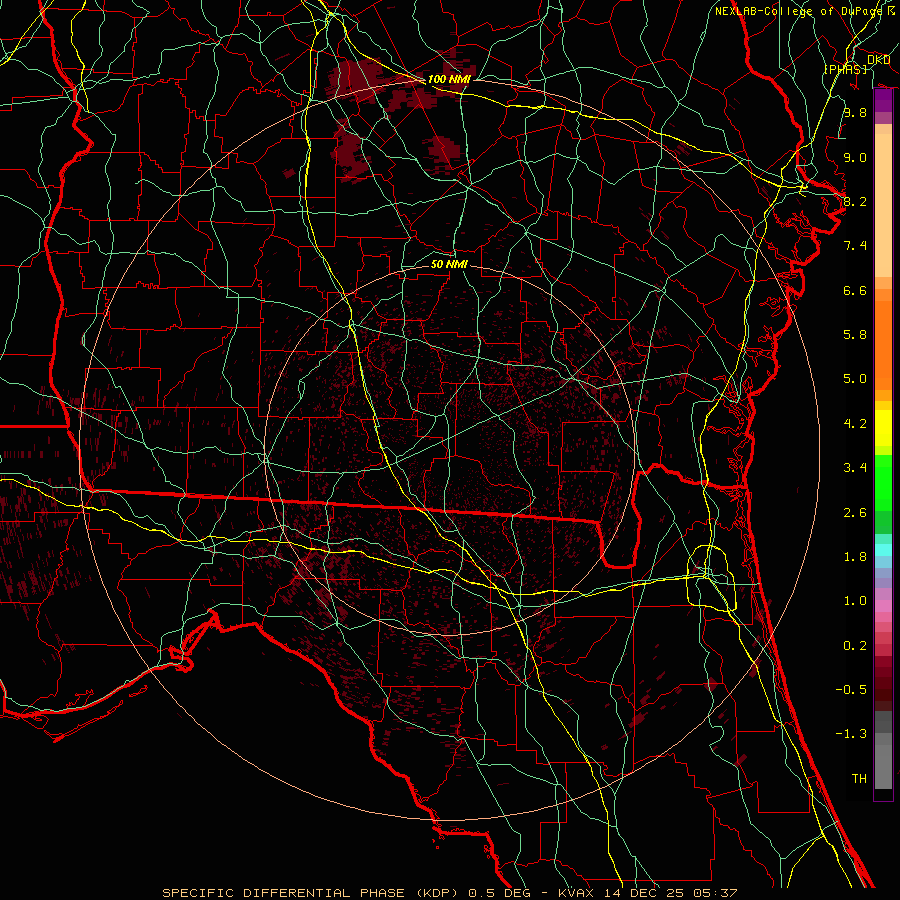The width and height of the screenshot is (900, 900).
Task: Click the purple swatch atop the color scale
Action: (x=883, y=100)
